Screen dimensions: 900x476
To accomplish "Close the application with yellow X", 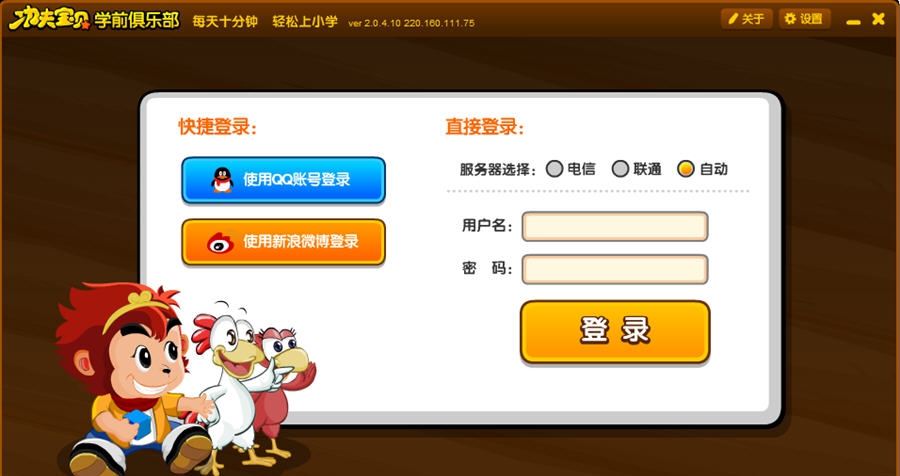I will pyautogui.click(x=878, y=19).
